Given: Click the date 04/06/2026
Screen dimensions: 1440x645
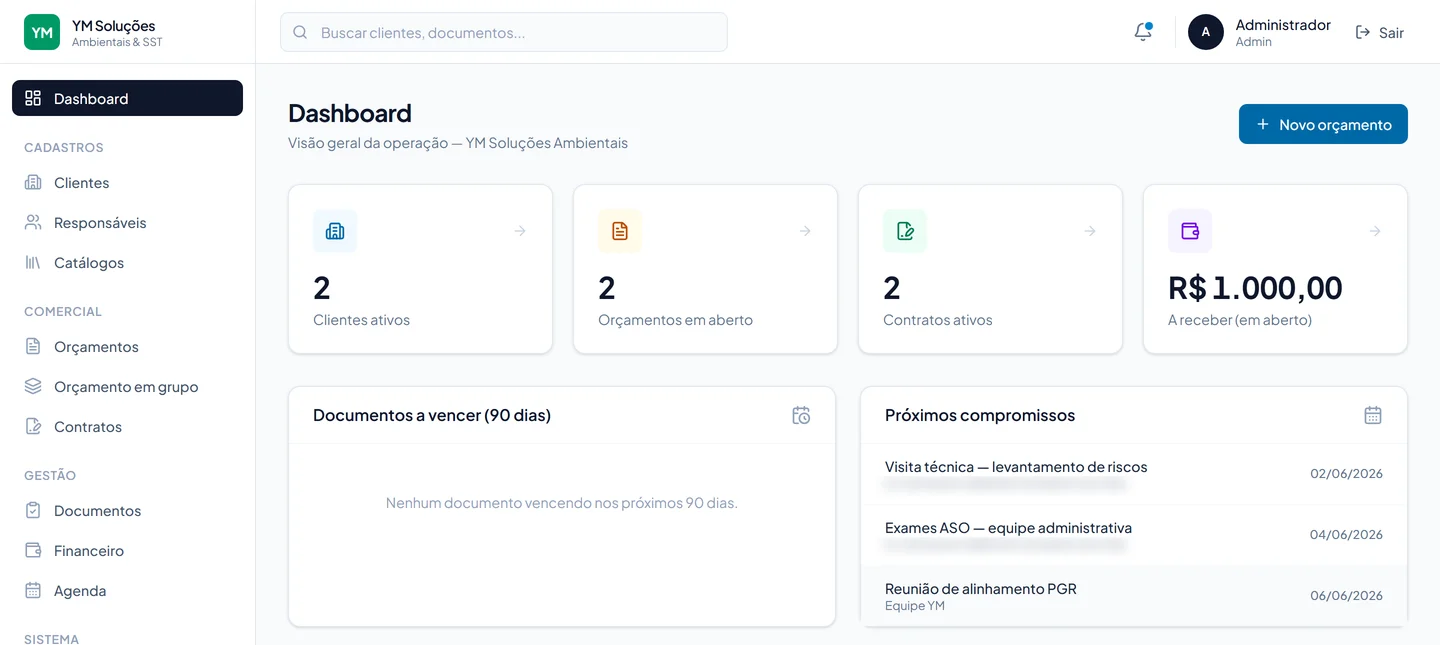Looking at the screenshot, I should coord(1346,535).
